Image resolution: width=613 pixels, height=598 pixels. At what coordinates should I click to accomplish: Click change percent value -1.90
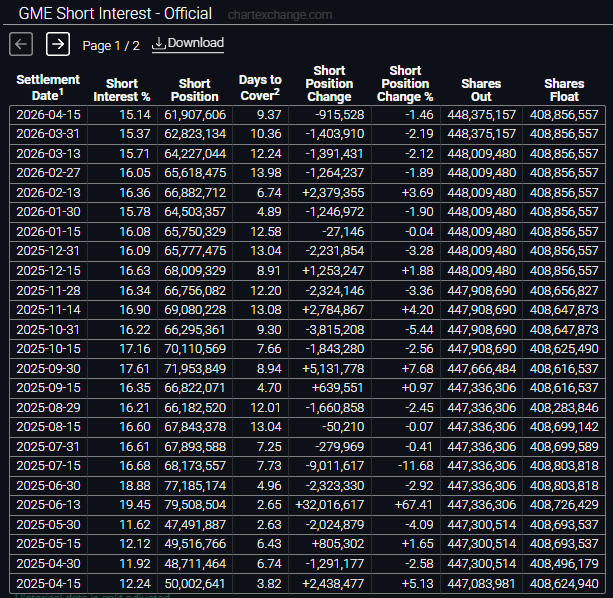(419, 211)
